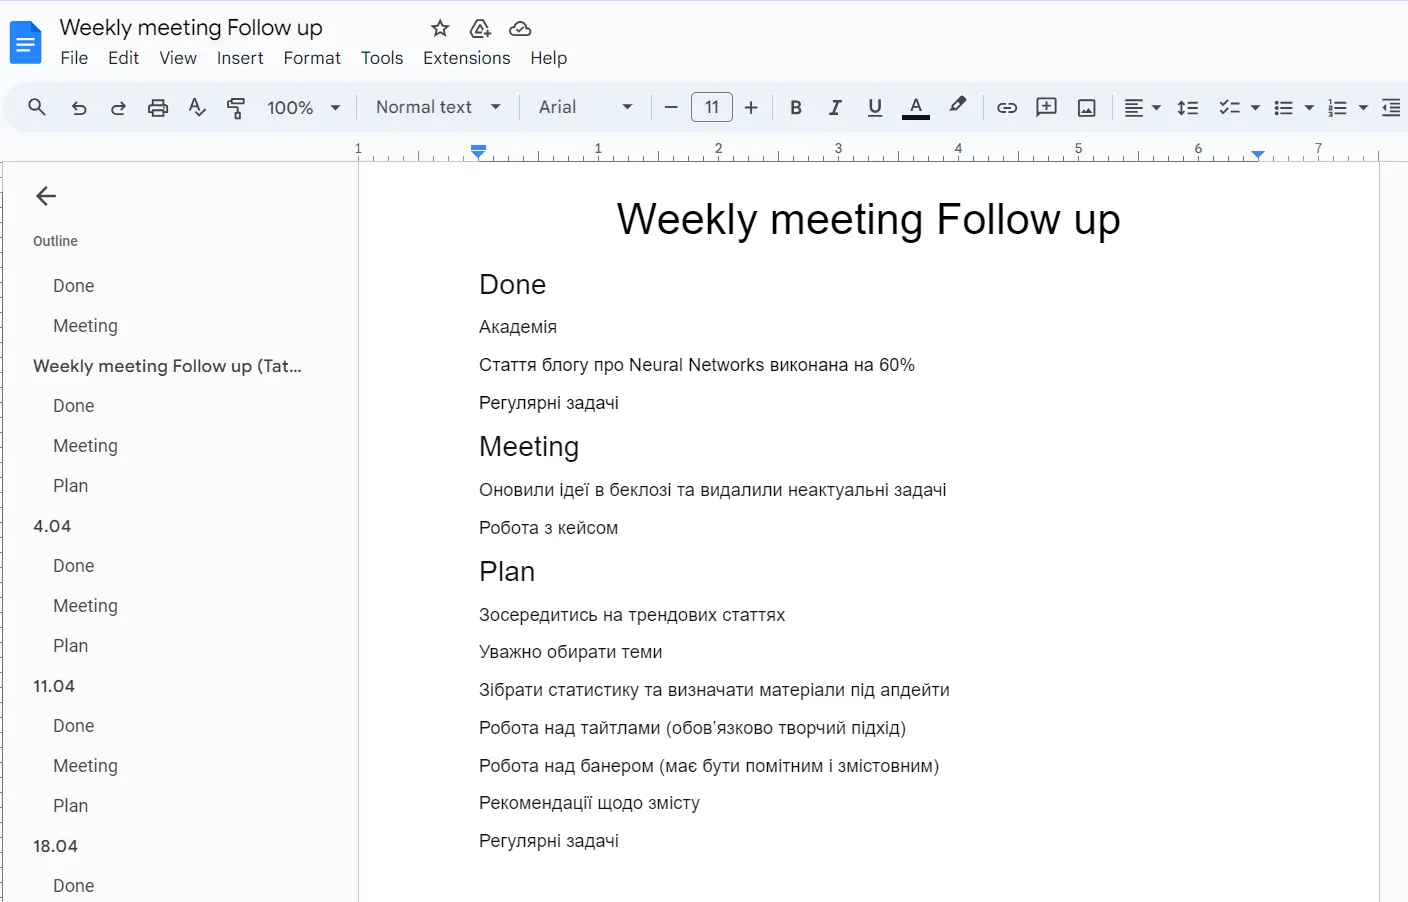This screenshot has height=902, width=1408.
Task: Insert an image
Action: (x=1087, y=107)
